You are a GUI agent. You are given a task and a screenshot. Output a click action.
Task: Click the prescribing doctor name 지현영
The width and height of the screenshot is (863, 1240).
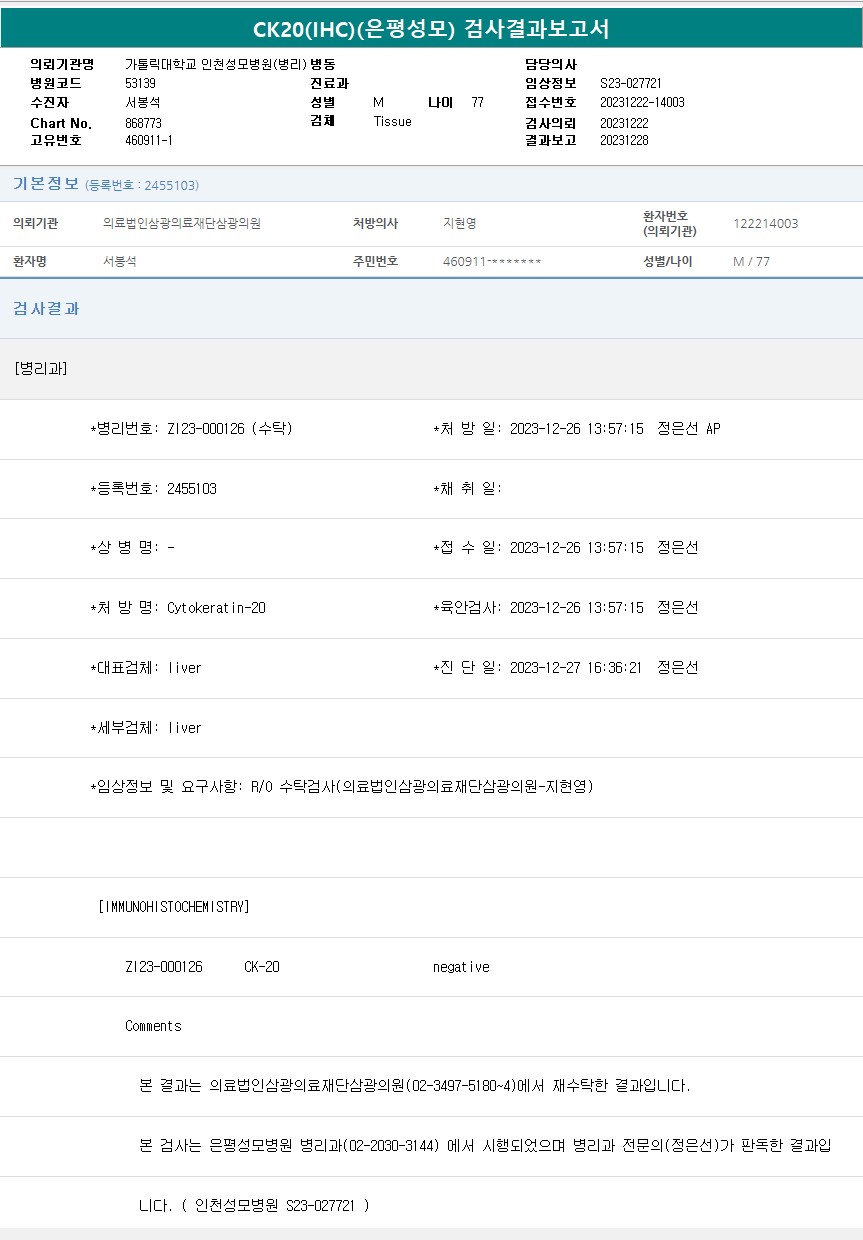[x=460, y=224]
